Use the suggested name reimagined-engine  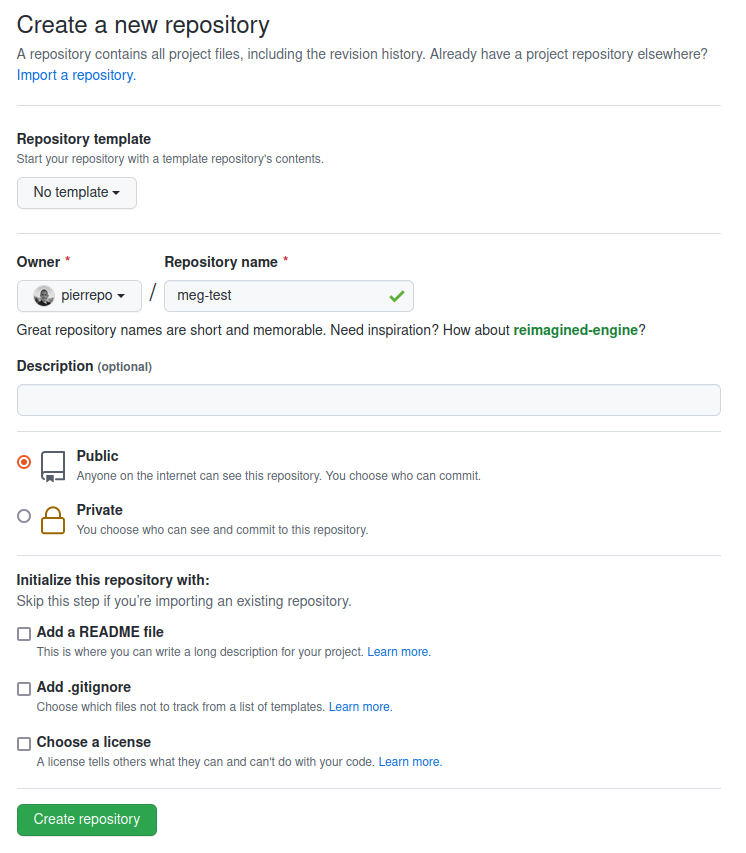pyautogui.click(x=575, y=330)
